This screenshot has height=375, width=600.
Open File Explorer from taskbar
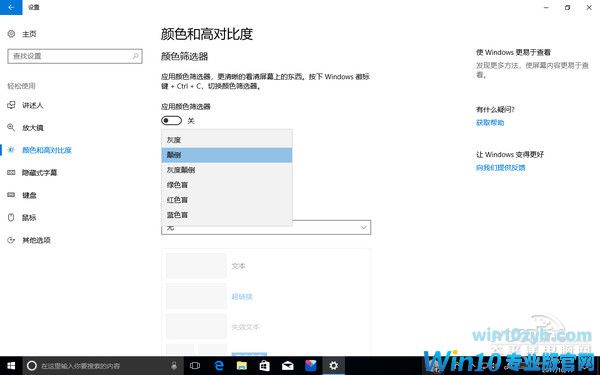click(241, 366)
